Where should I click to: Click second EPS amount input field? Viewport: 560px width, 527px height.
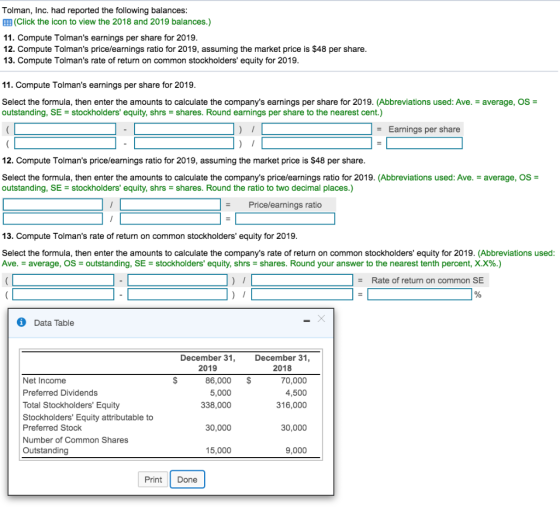(184, 143)
